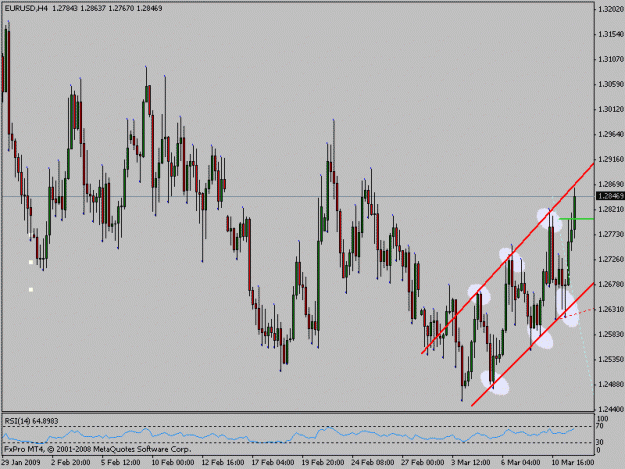The height and width of the screenshot is (469, 625).
Task: Click the price scale value 1.25350
Action: pos(611,359)
